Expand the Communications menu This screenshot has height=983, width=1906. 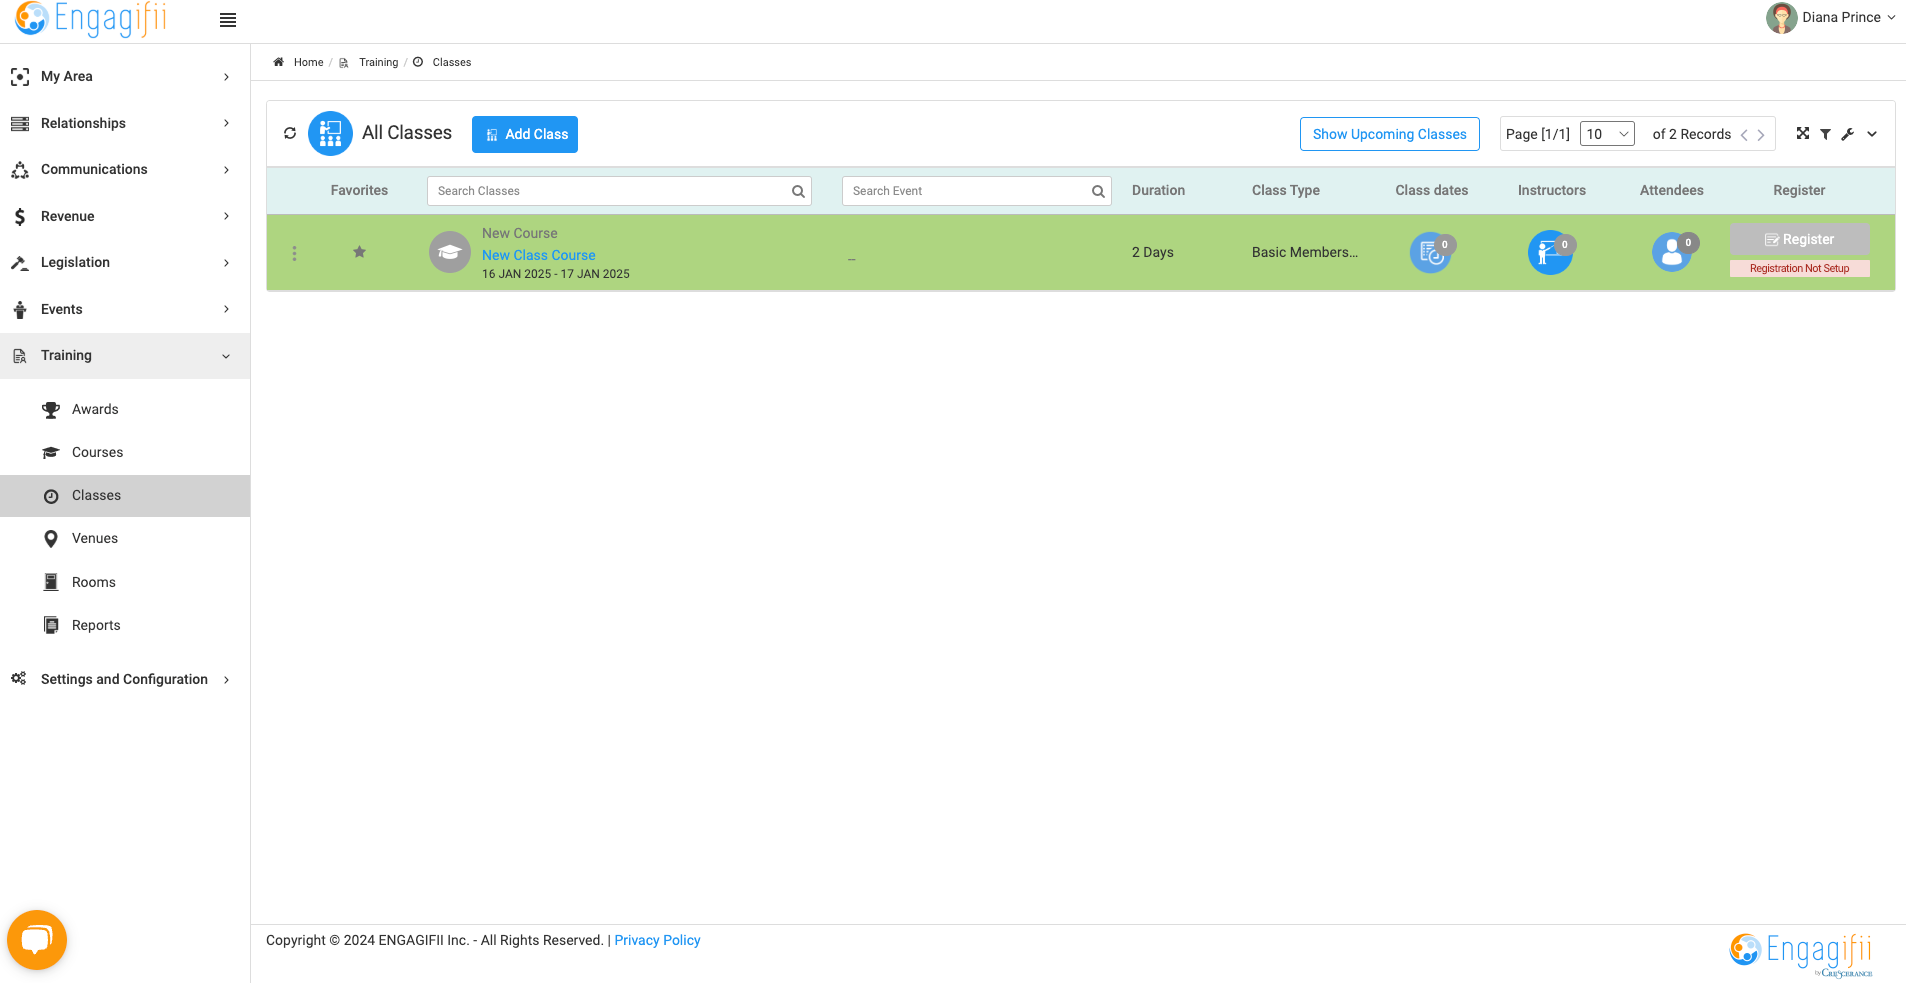(125, 170)
